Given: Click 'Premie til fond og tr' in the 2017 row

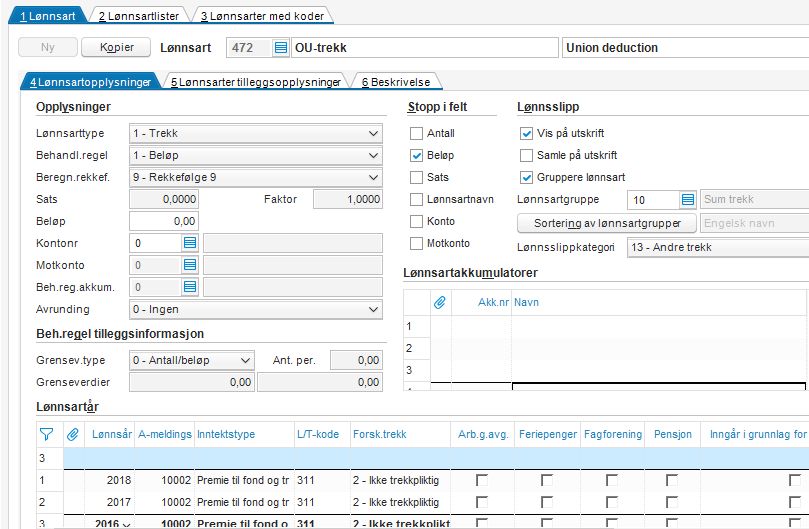Looking at the screenshot, I should point(242,502).
